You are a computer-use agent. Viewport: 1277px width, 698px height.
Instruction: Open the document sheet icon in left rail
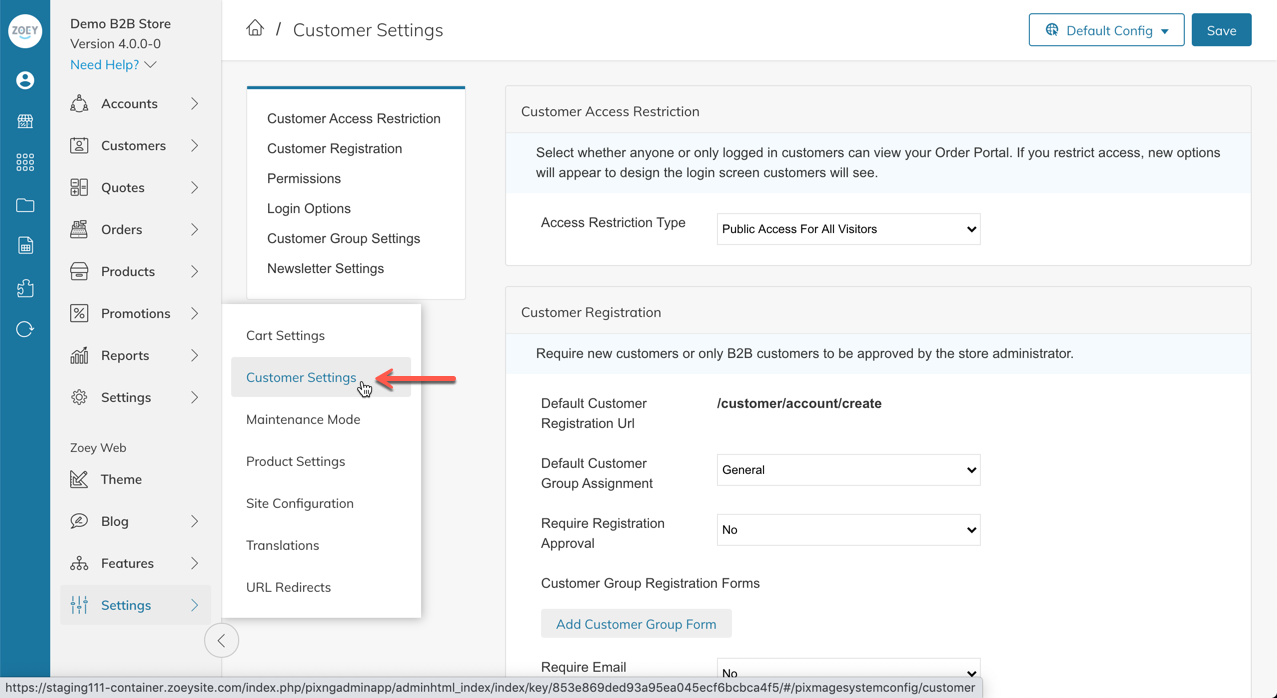tap(25, 246)
